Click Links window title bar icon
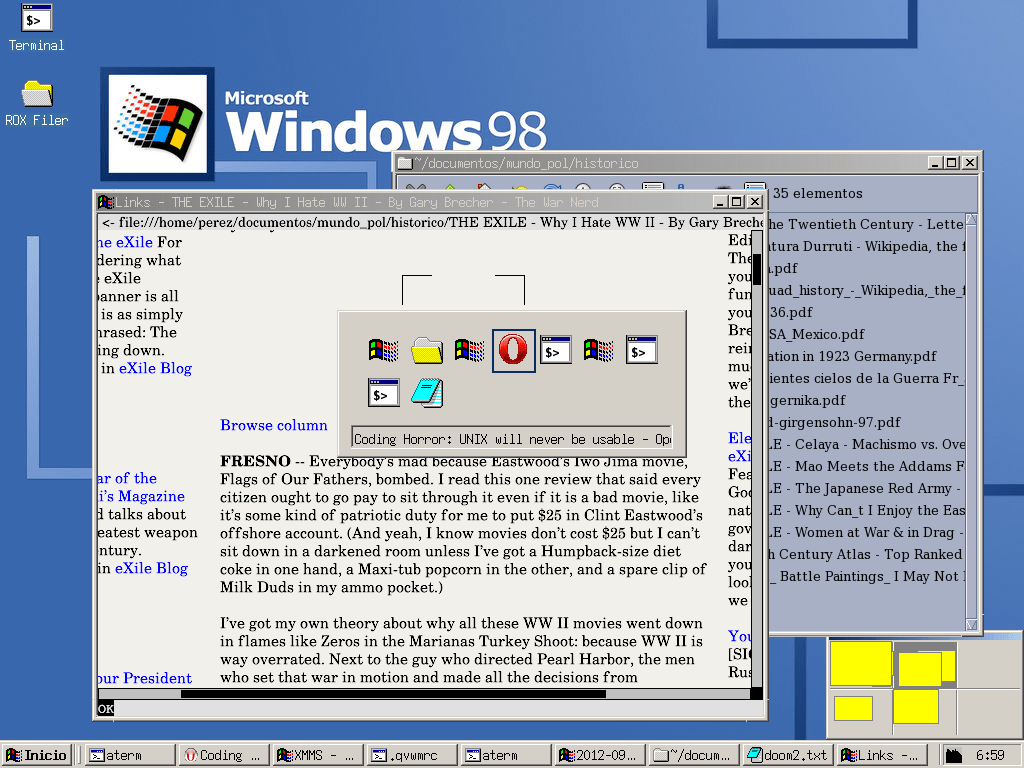Viewport: 1024px width, 768px height. point(106,202)
